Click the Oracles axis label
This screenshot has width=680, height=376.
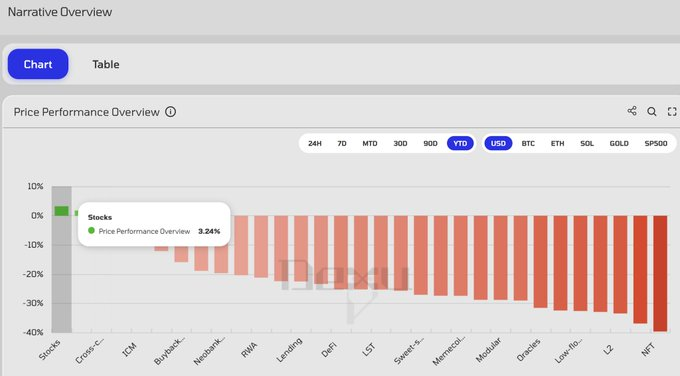pos(528,350)
